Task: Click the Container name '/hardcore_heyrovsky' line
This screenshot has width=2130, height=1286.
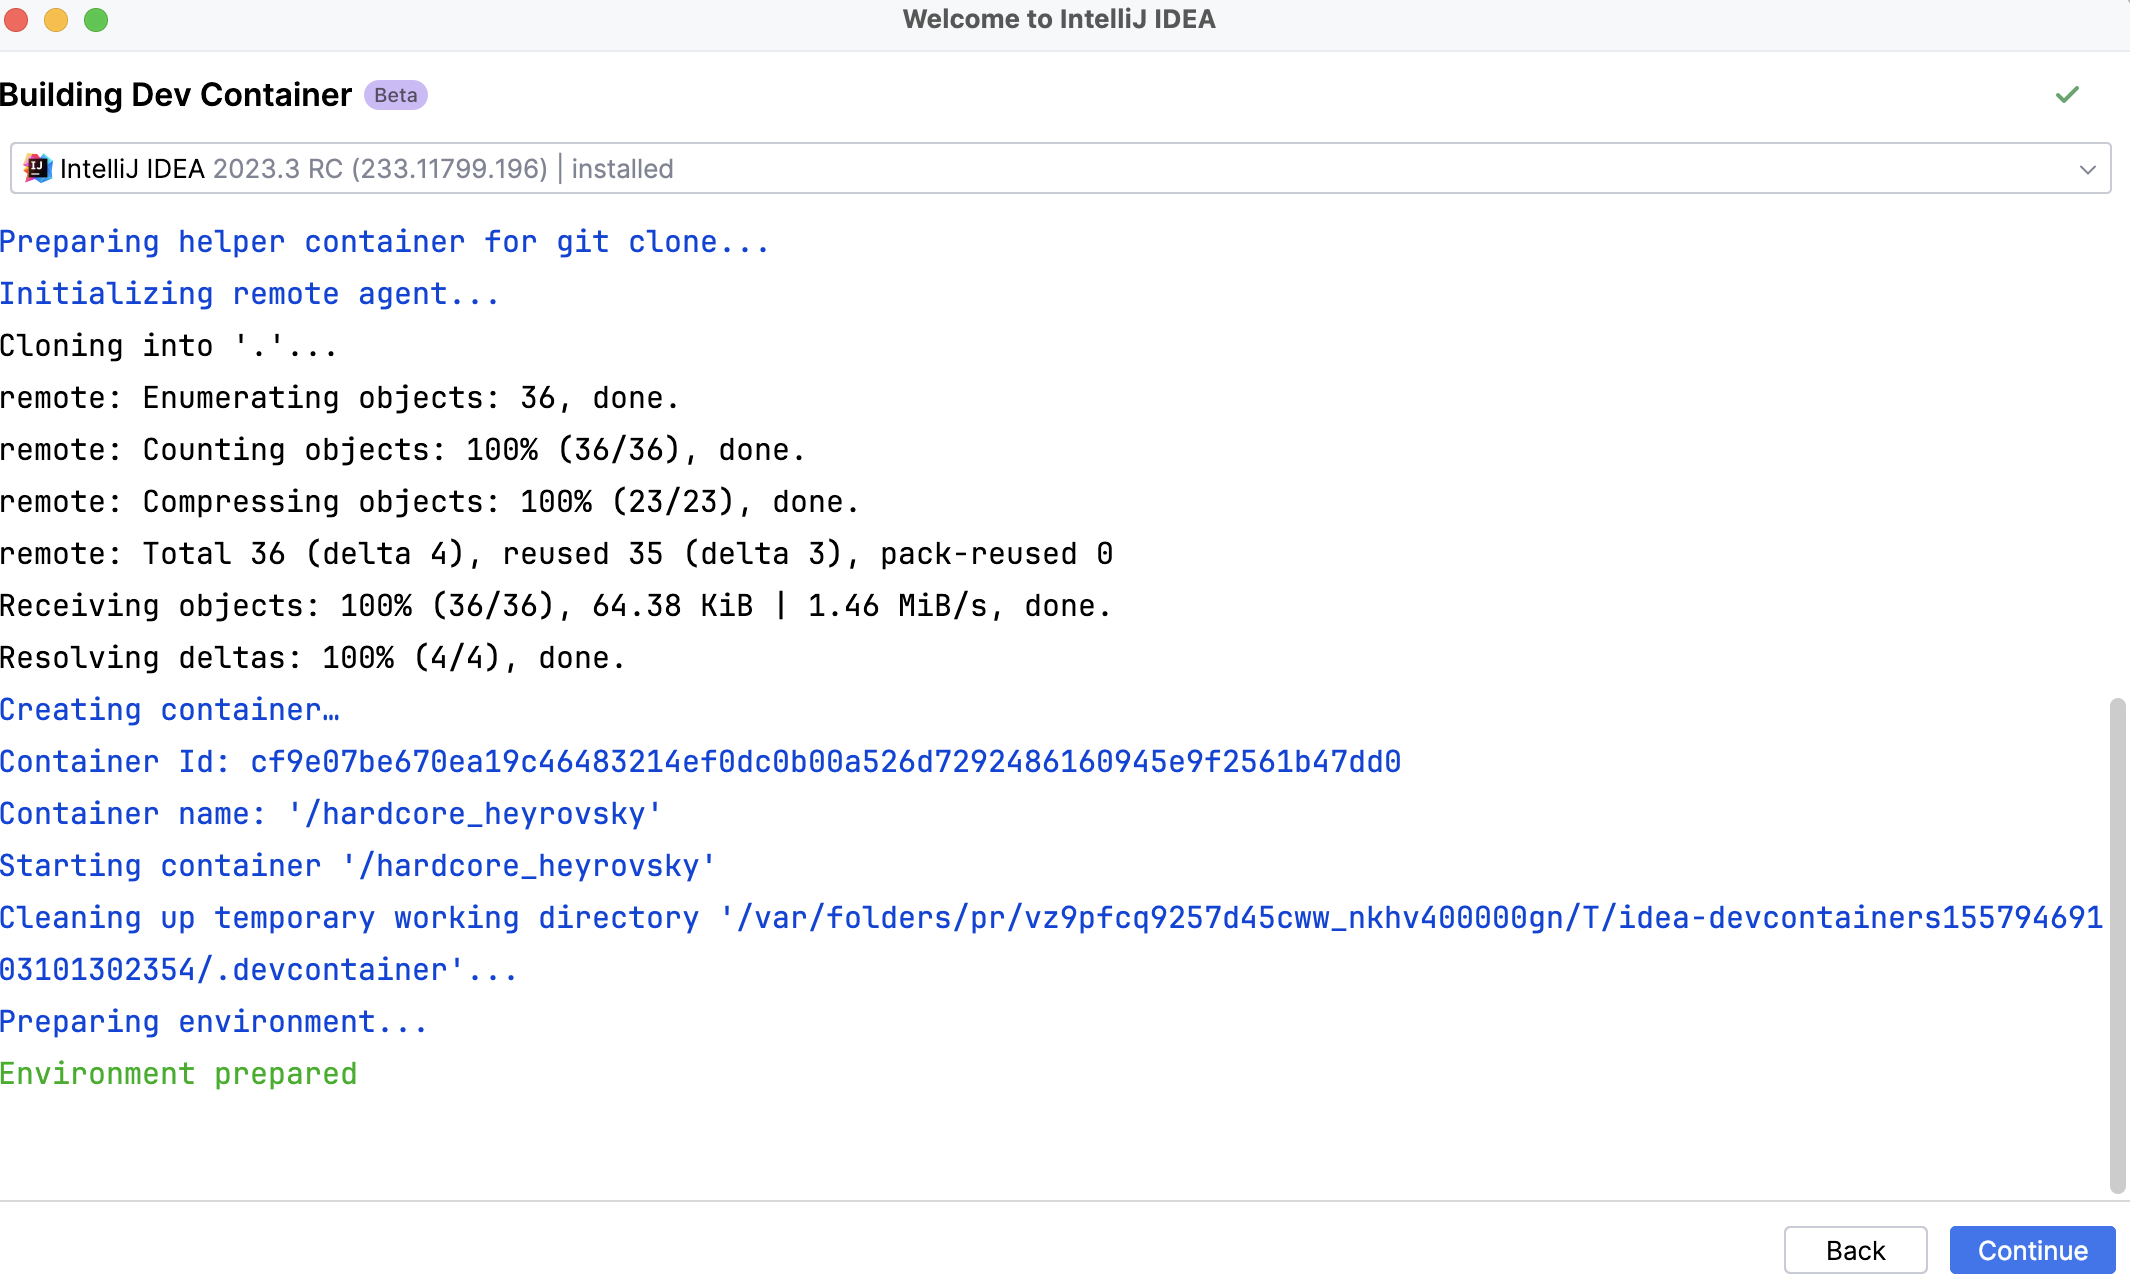Action: tap(330, 814)
